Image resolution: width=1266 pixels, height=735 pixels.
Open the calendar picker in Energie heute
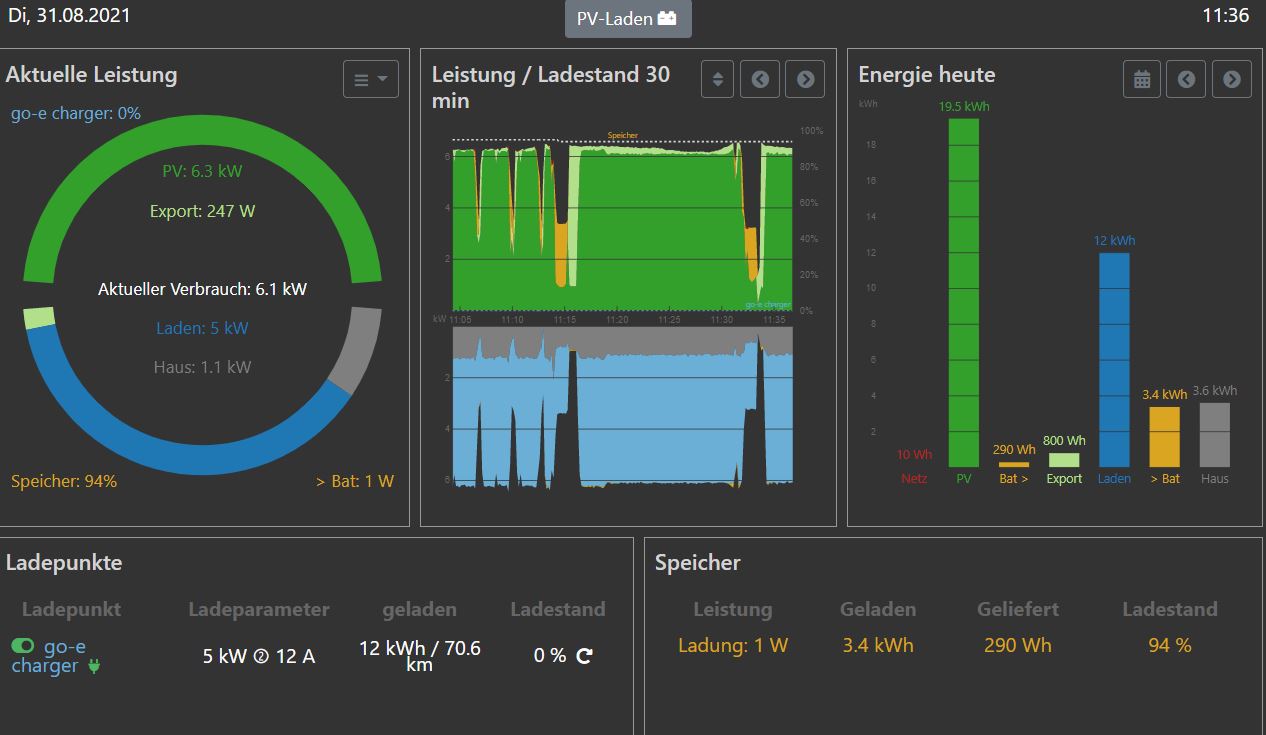1142,79
